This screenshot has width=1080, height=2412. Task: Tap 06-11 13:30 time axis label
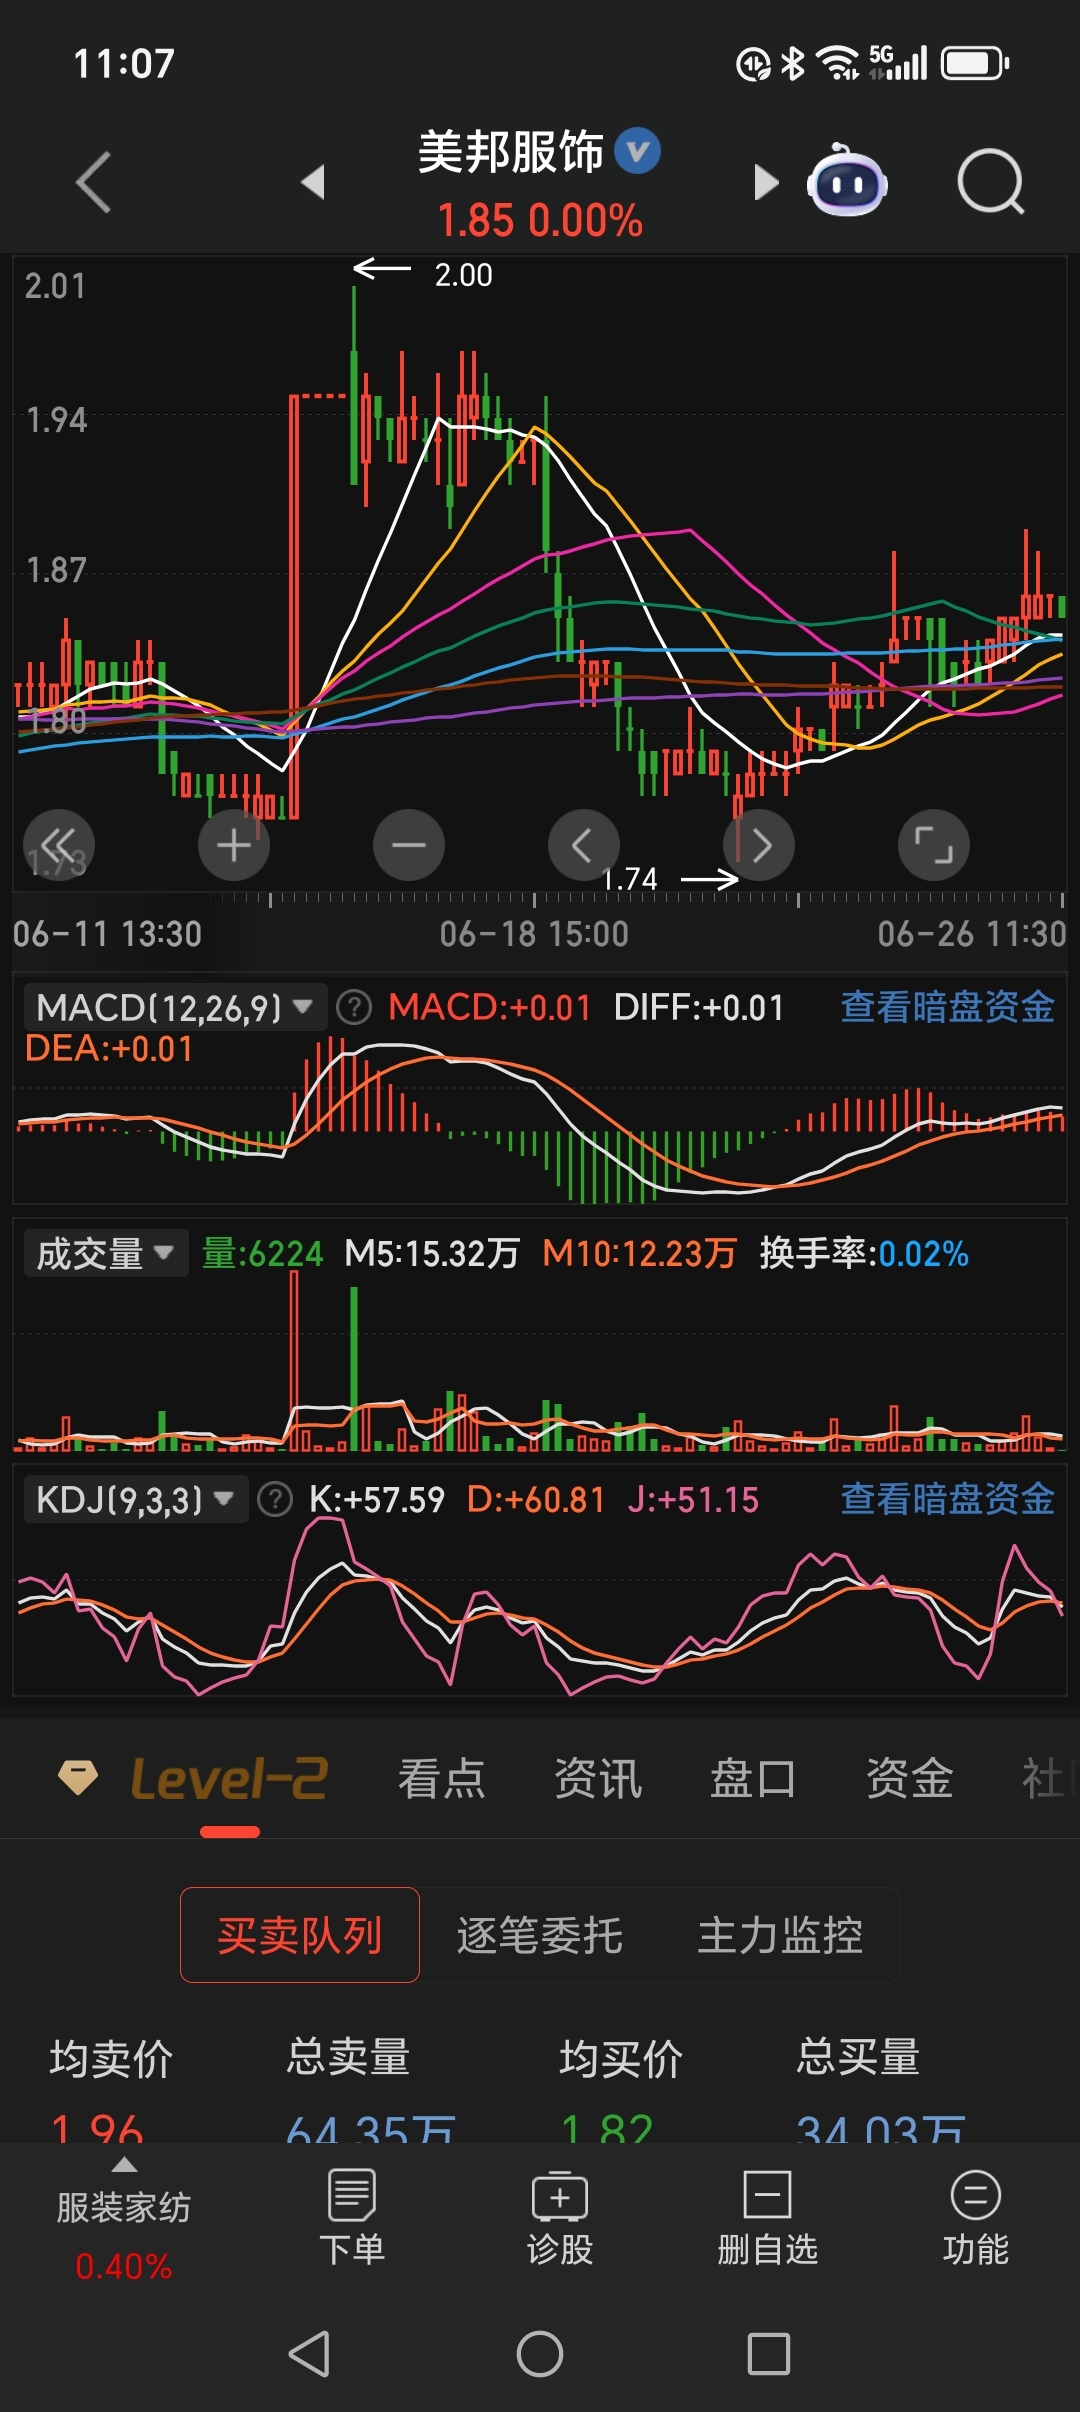coord(108,934)
